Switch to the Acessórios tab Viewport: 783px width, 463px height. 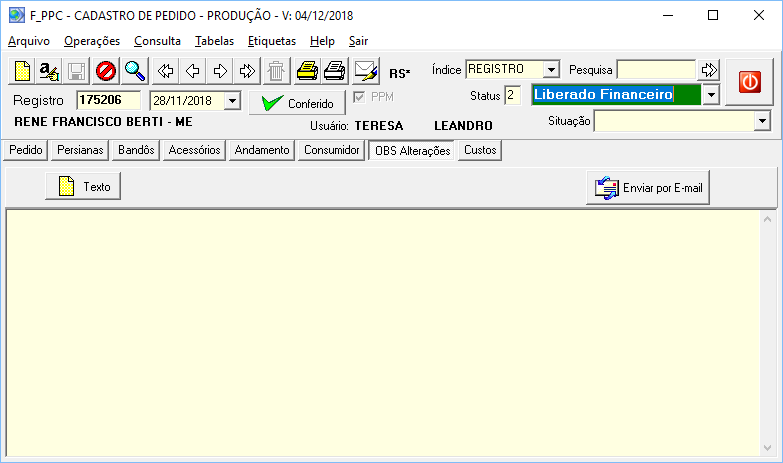point(194,150)
